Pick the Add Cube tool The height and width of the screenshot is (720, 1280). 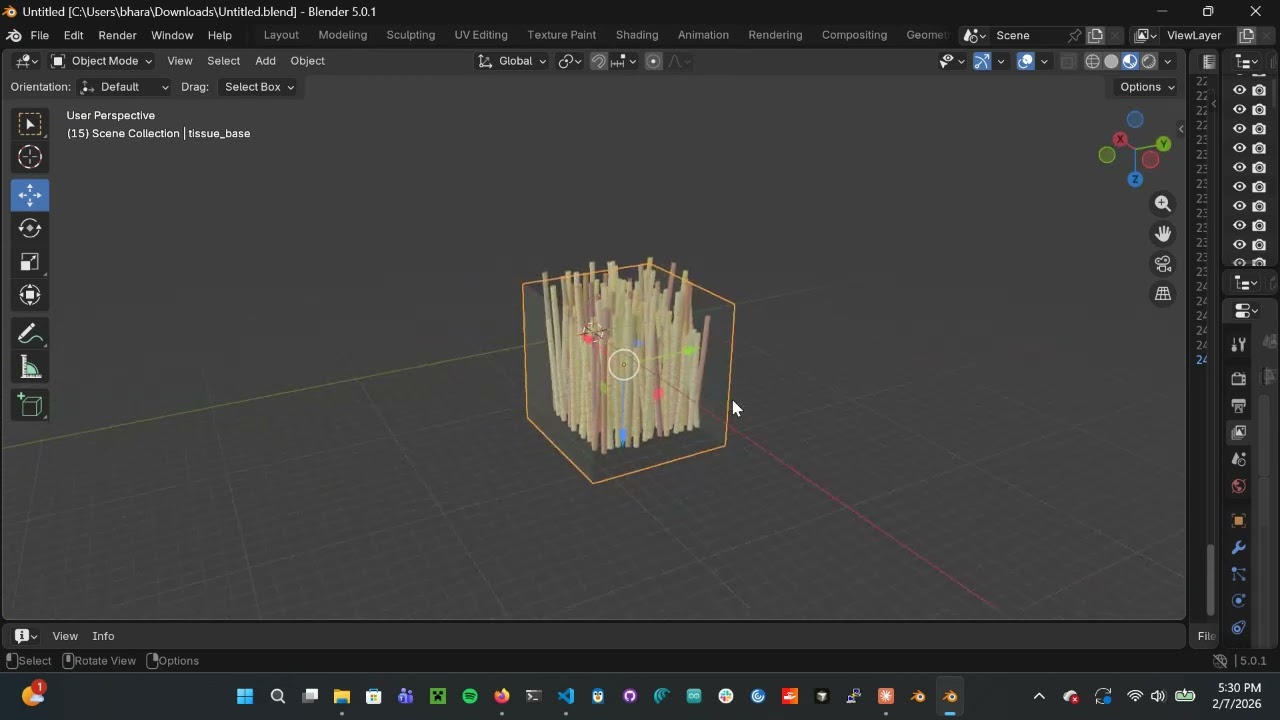[x=30, y=405]
